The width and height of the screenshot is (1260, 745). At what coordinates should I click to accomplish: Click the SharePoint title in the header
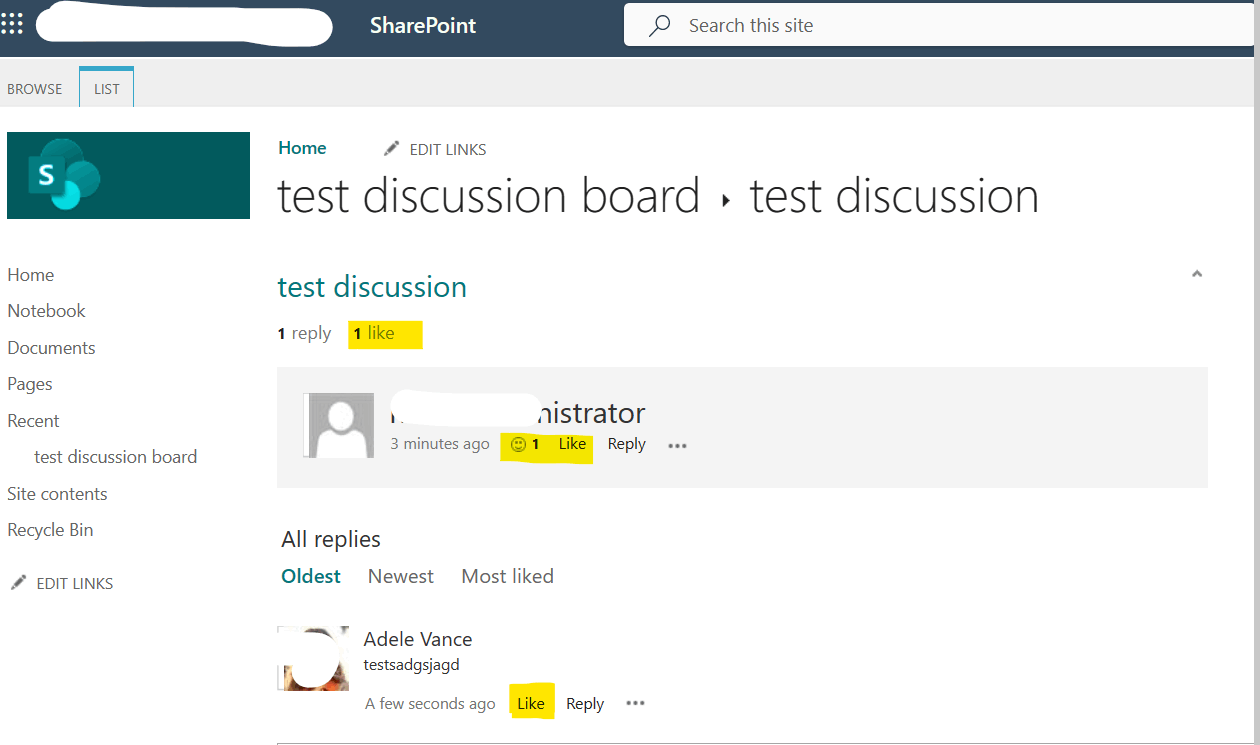tap(423, 26)
